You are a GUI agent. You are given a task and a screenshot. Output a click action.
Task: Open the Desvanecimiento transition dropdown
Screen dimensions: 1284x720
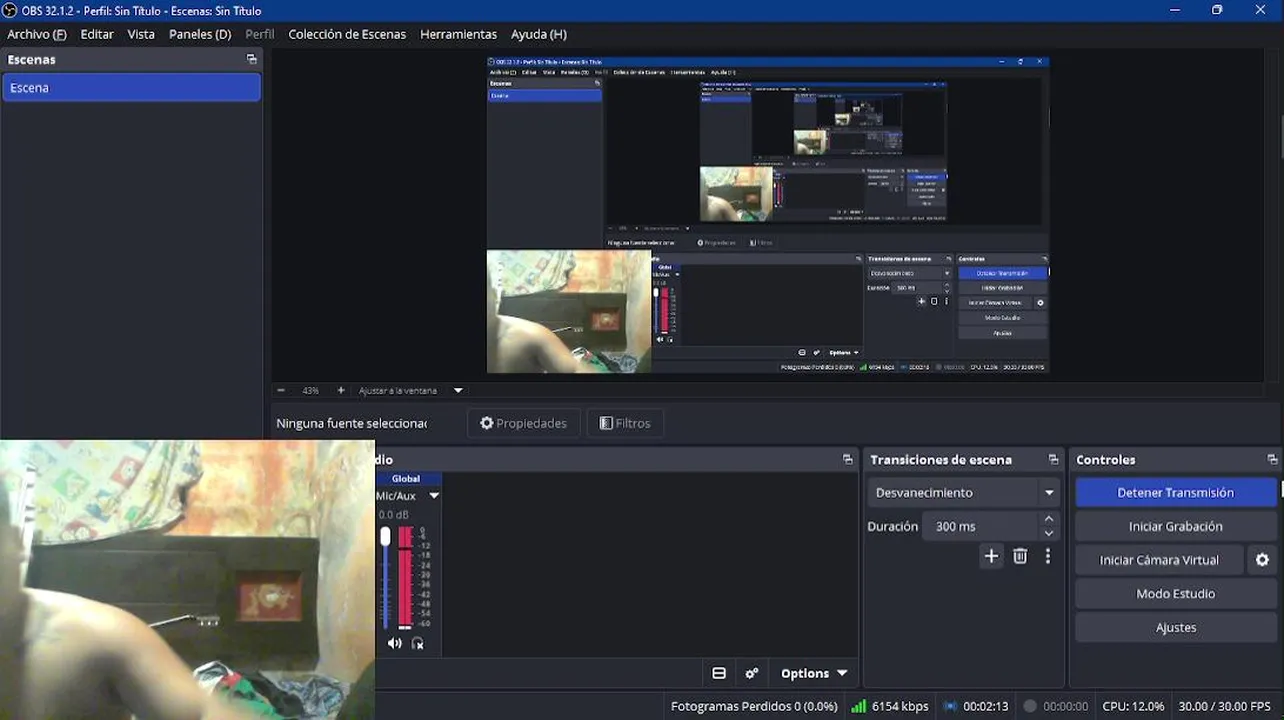[964, 492]
